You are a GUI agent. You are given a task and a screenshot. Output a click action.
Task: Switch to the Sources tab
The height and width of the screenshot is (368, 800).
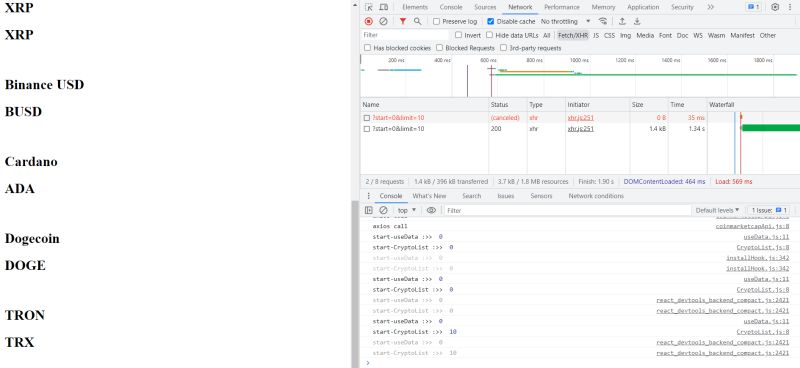click(x=485, y=7)
